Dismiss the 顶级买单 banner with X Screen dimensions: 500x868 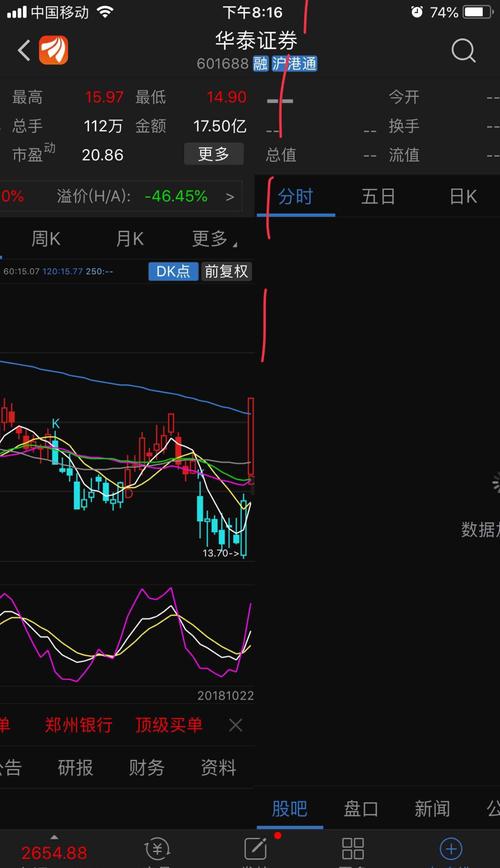click(x=235, y=725)
